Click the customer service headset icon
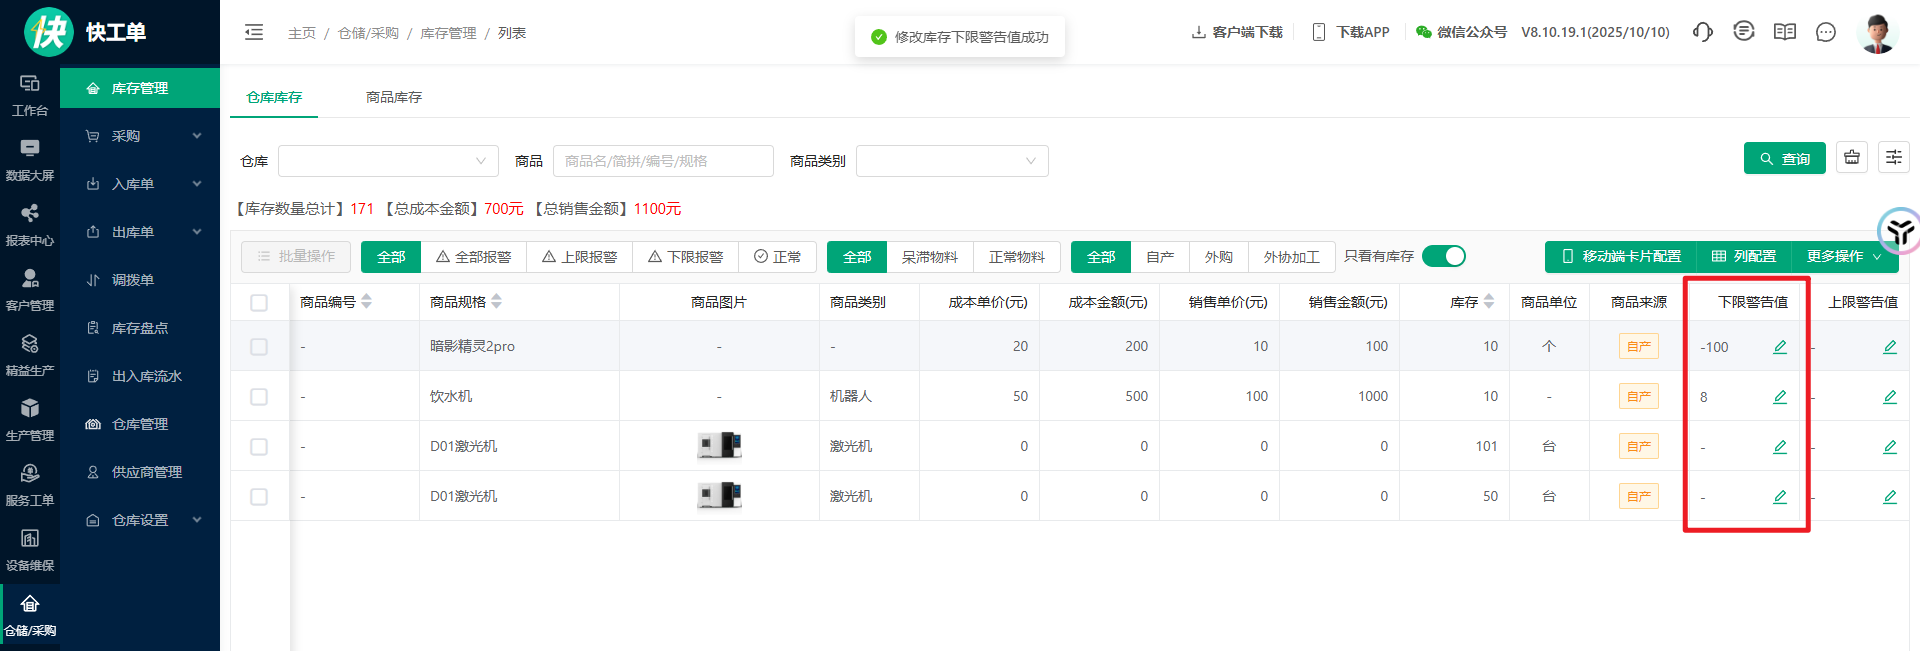 (x=1702, y=32)
